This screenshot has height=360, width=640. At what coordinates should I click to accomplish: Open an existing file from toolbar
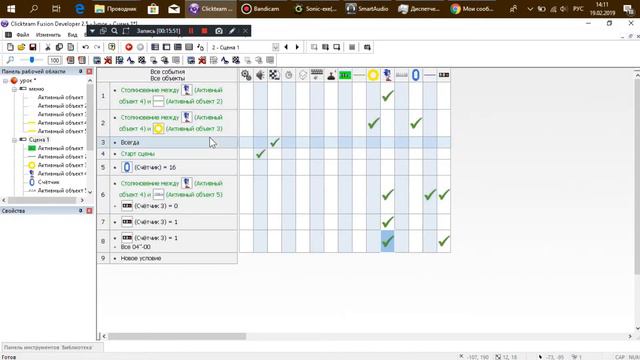tap(21, 47)
